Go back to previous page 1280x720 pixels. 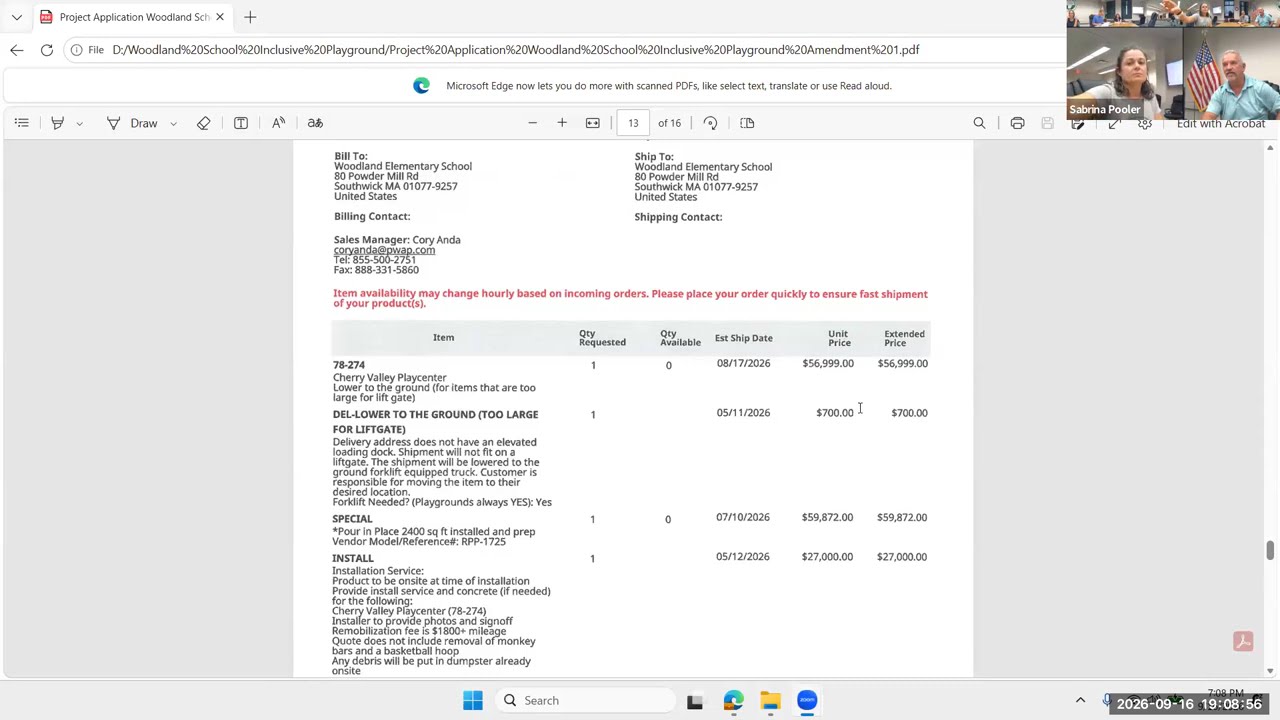[x=17, y=50]
